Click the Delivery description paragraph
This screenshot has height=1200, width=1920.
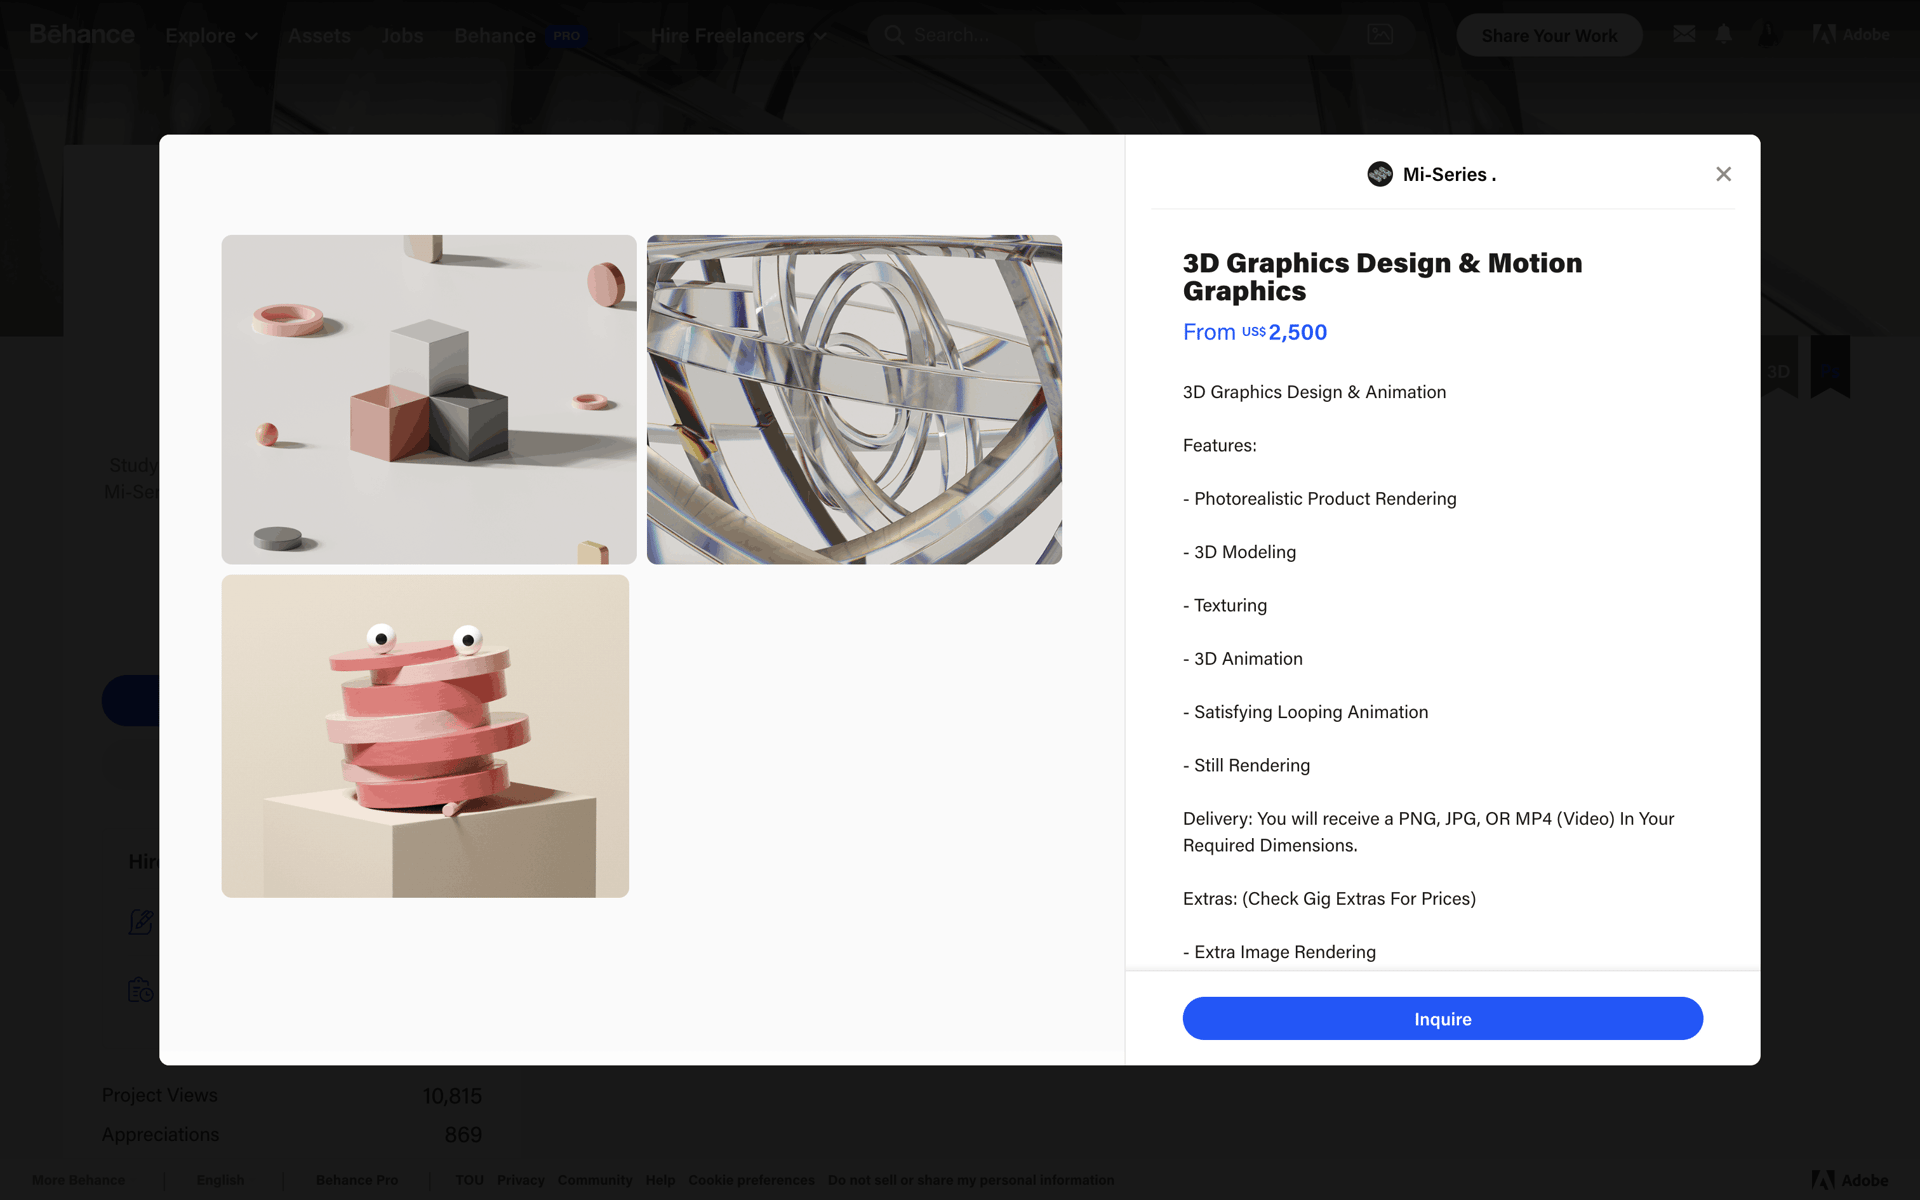[1428, 832]
